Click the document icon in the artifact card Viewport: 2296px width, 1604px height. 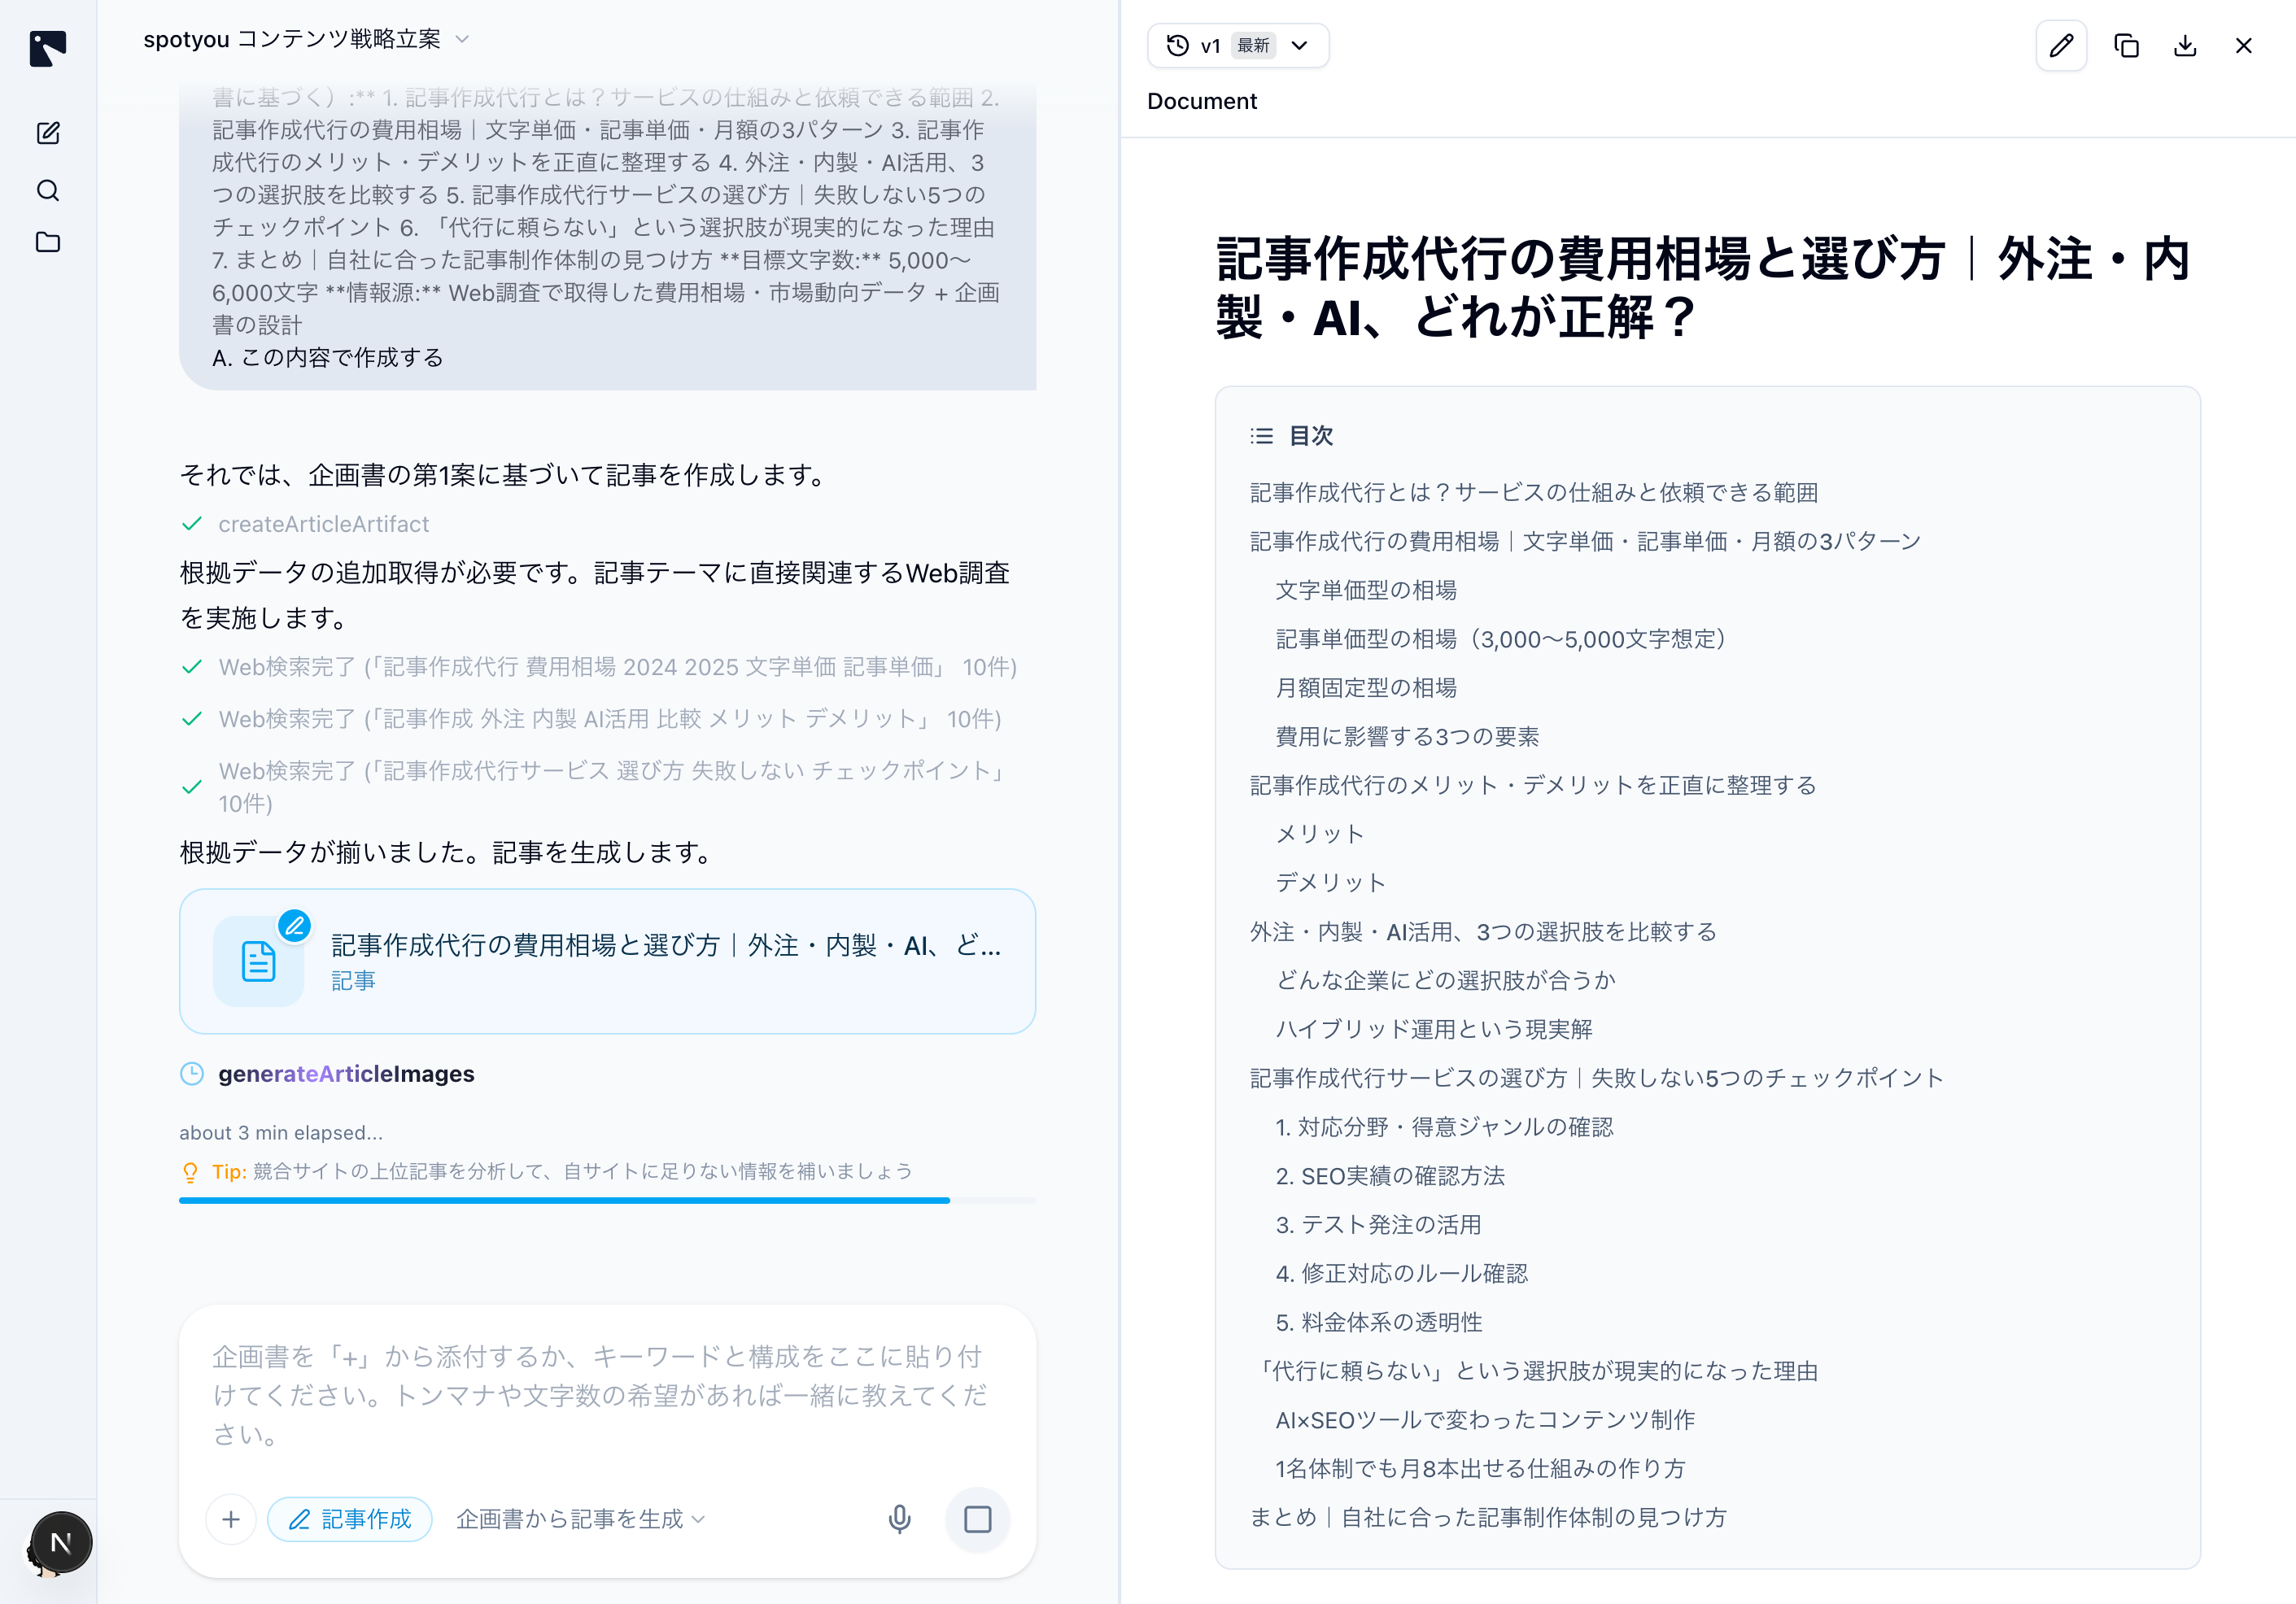pos(258,961)
